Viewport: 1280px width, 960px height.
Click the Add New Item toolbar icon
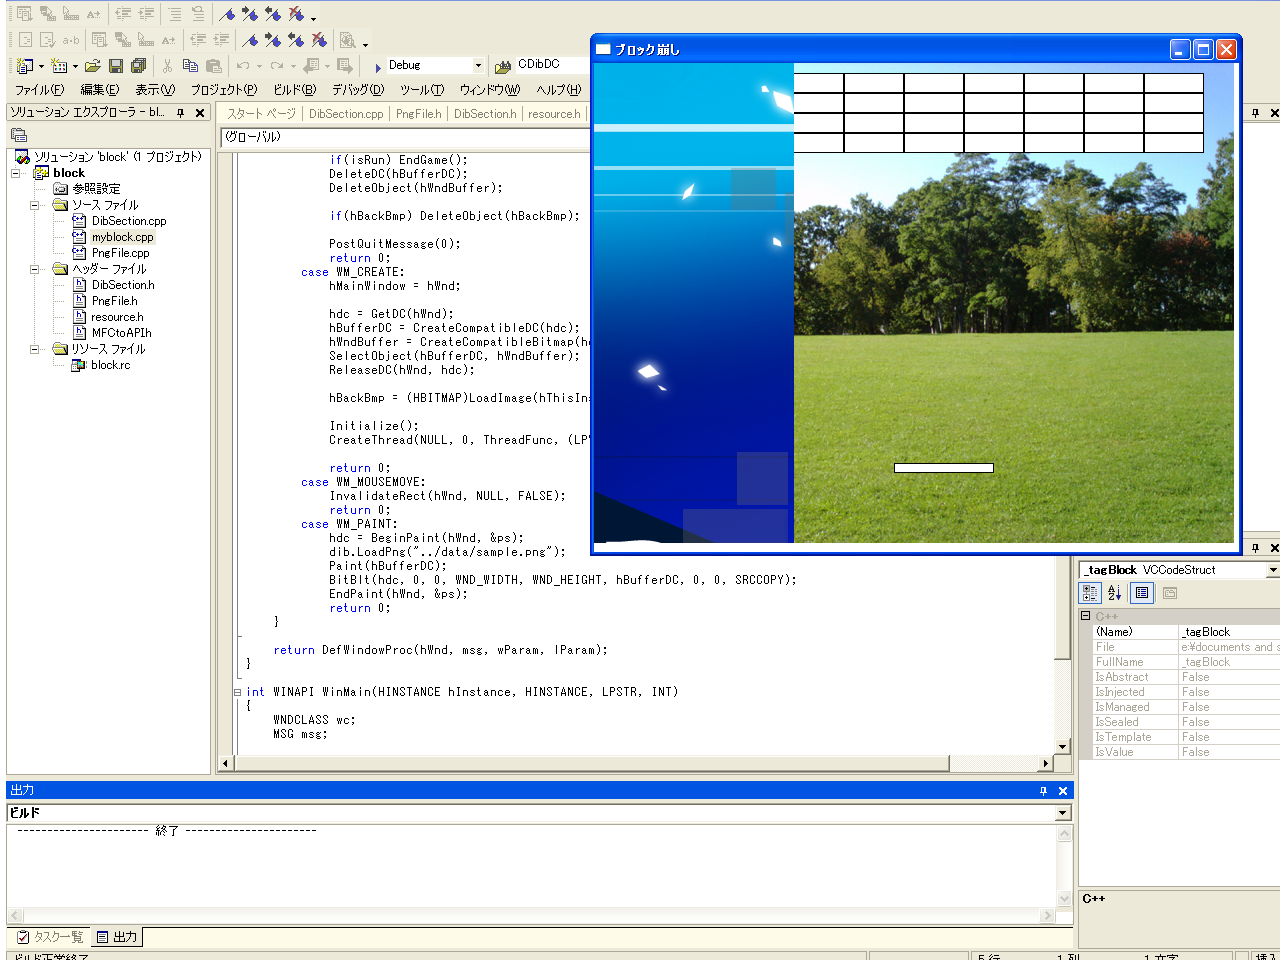(60, 66)
